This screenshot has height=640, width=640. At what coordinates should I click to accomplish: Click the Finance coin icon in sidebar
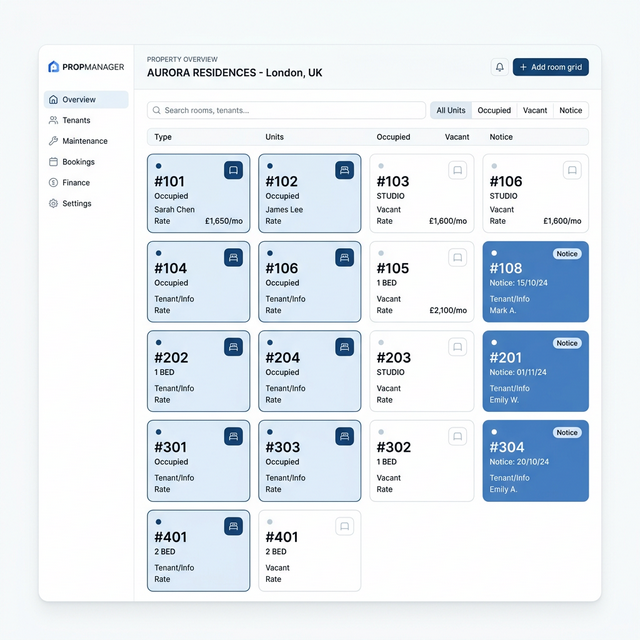click(x=53, y=182)
